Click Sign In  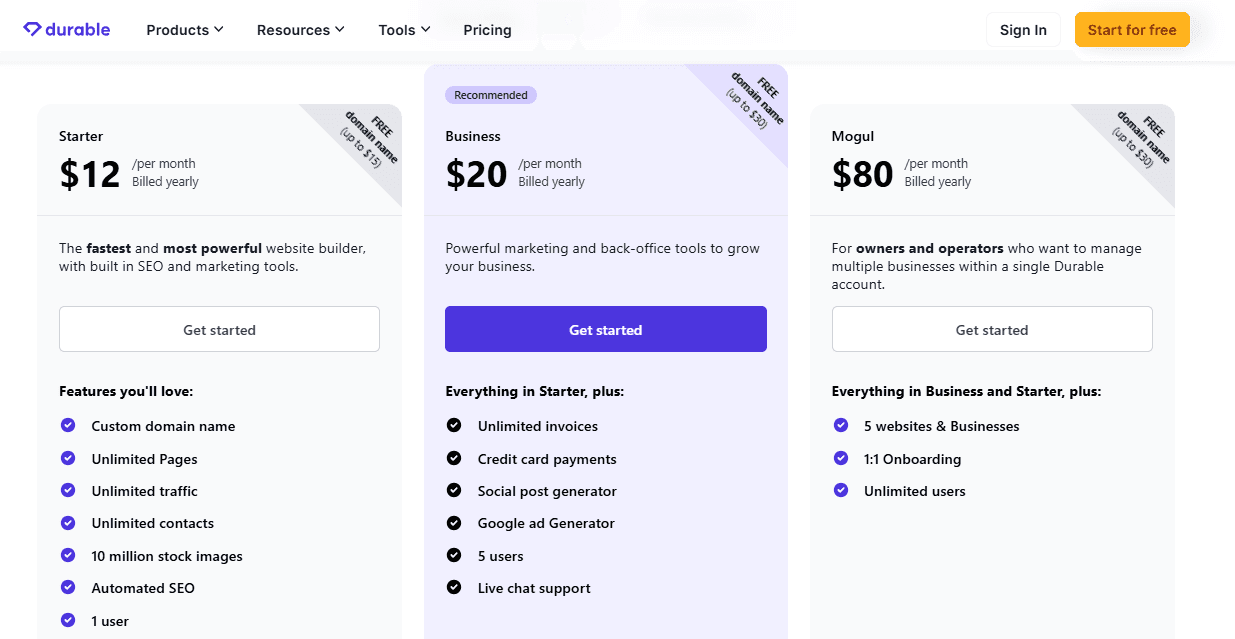point(1023,29)
